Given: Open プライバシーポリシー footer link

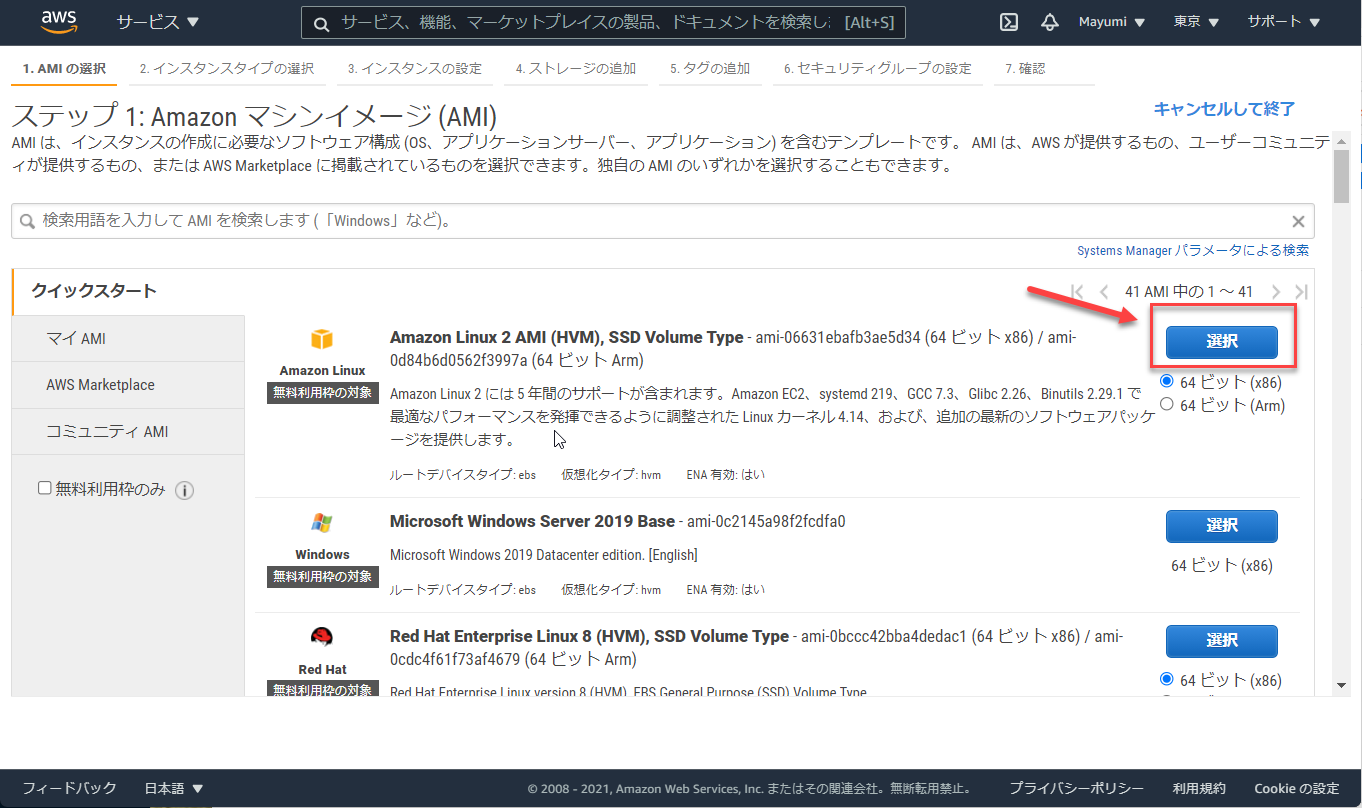Looking at the screenshot, I should tap(1076, 788).
